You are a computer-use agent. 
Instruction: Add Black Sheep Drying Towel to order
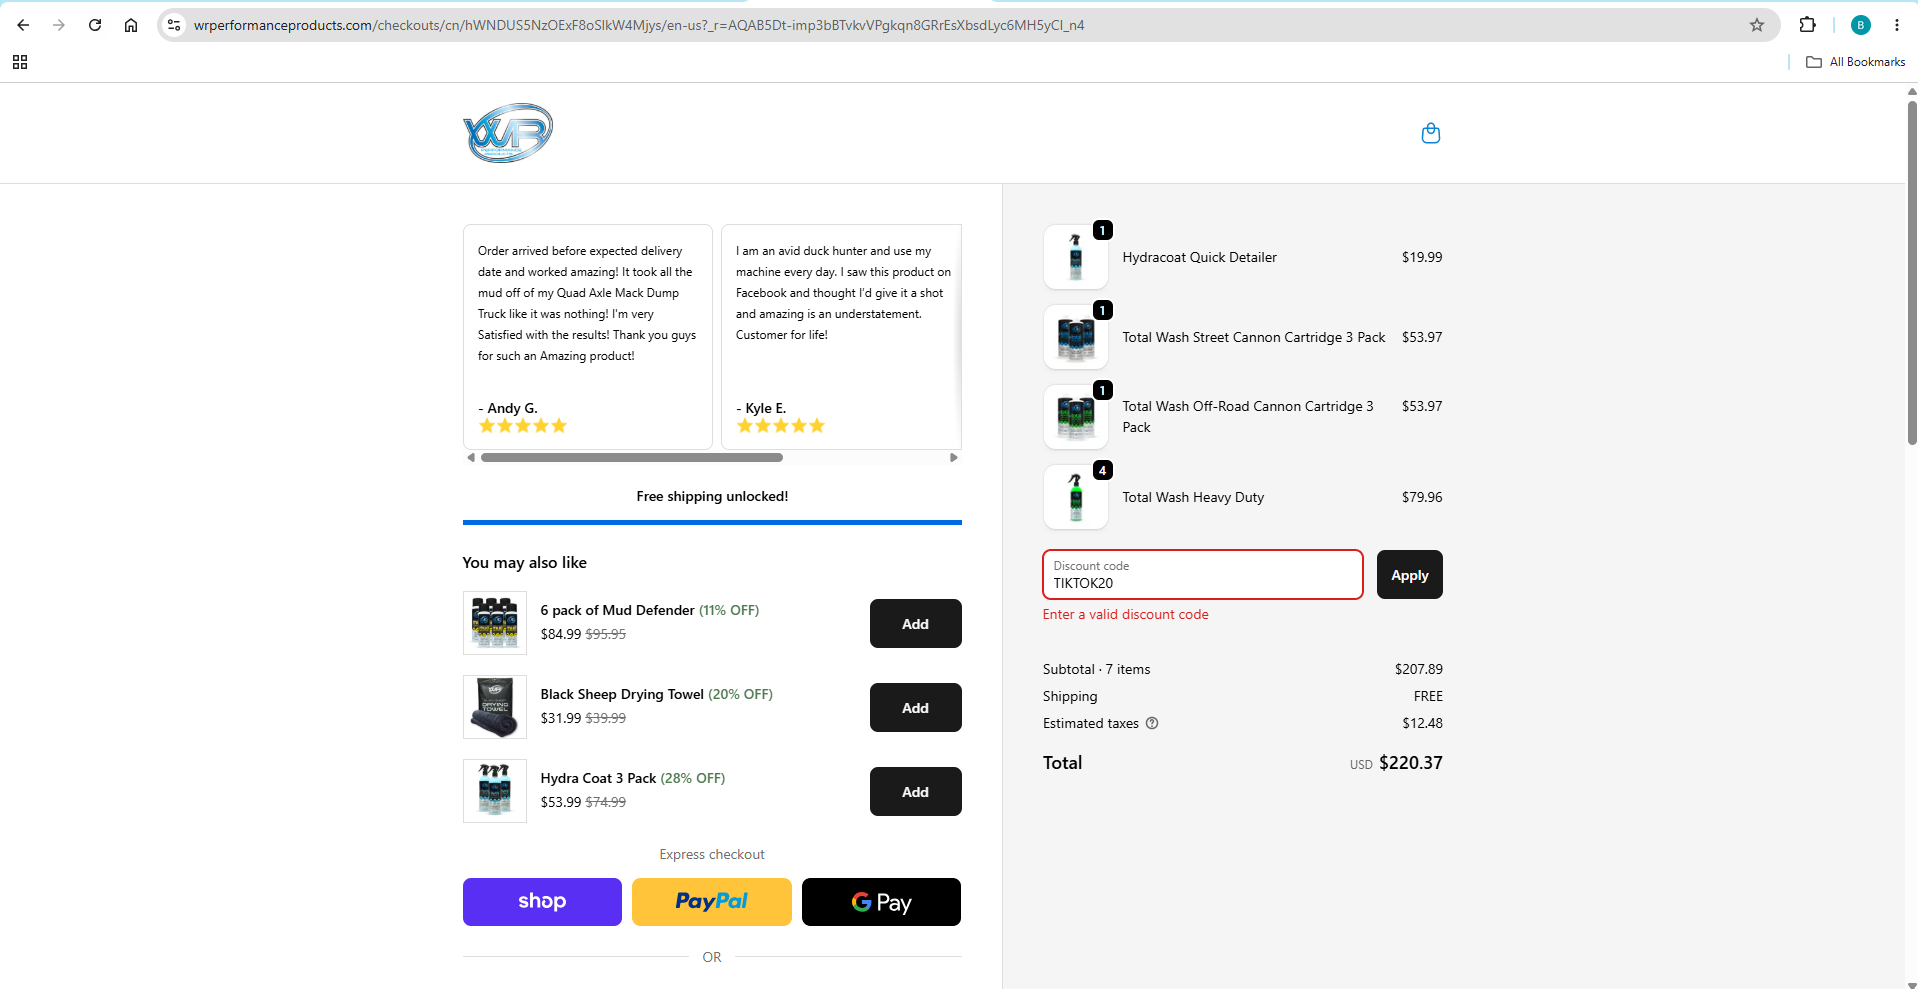tap(916, 707)
